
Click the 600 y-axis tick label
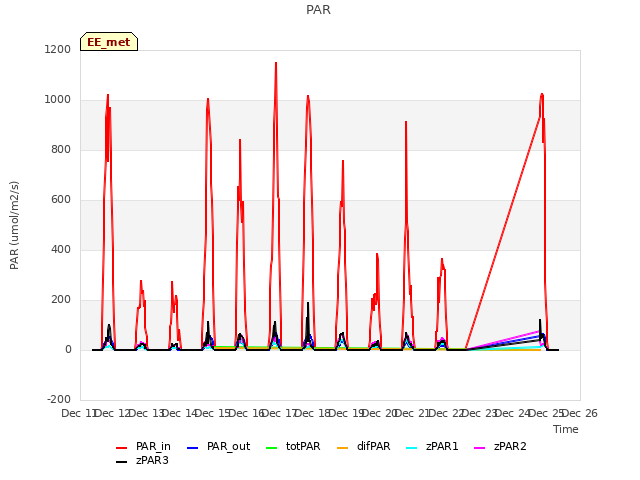pos(61,200)
